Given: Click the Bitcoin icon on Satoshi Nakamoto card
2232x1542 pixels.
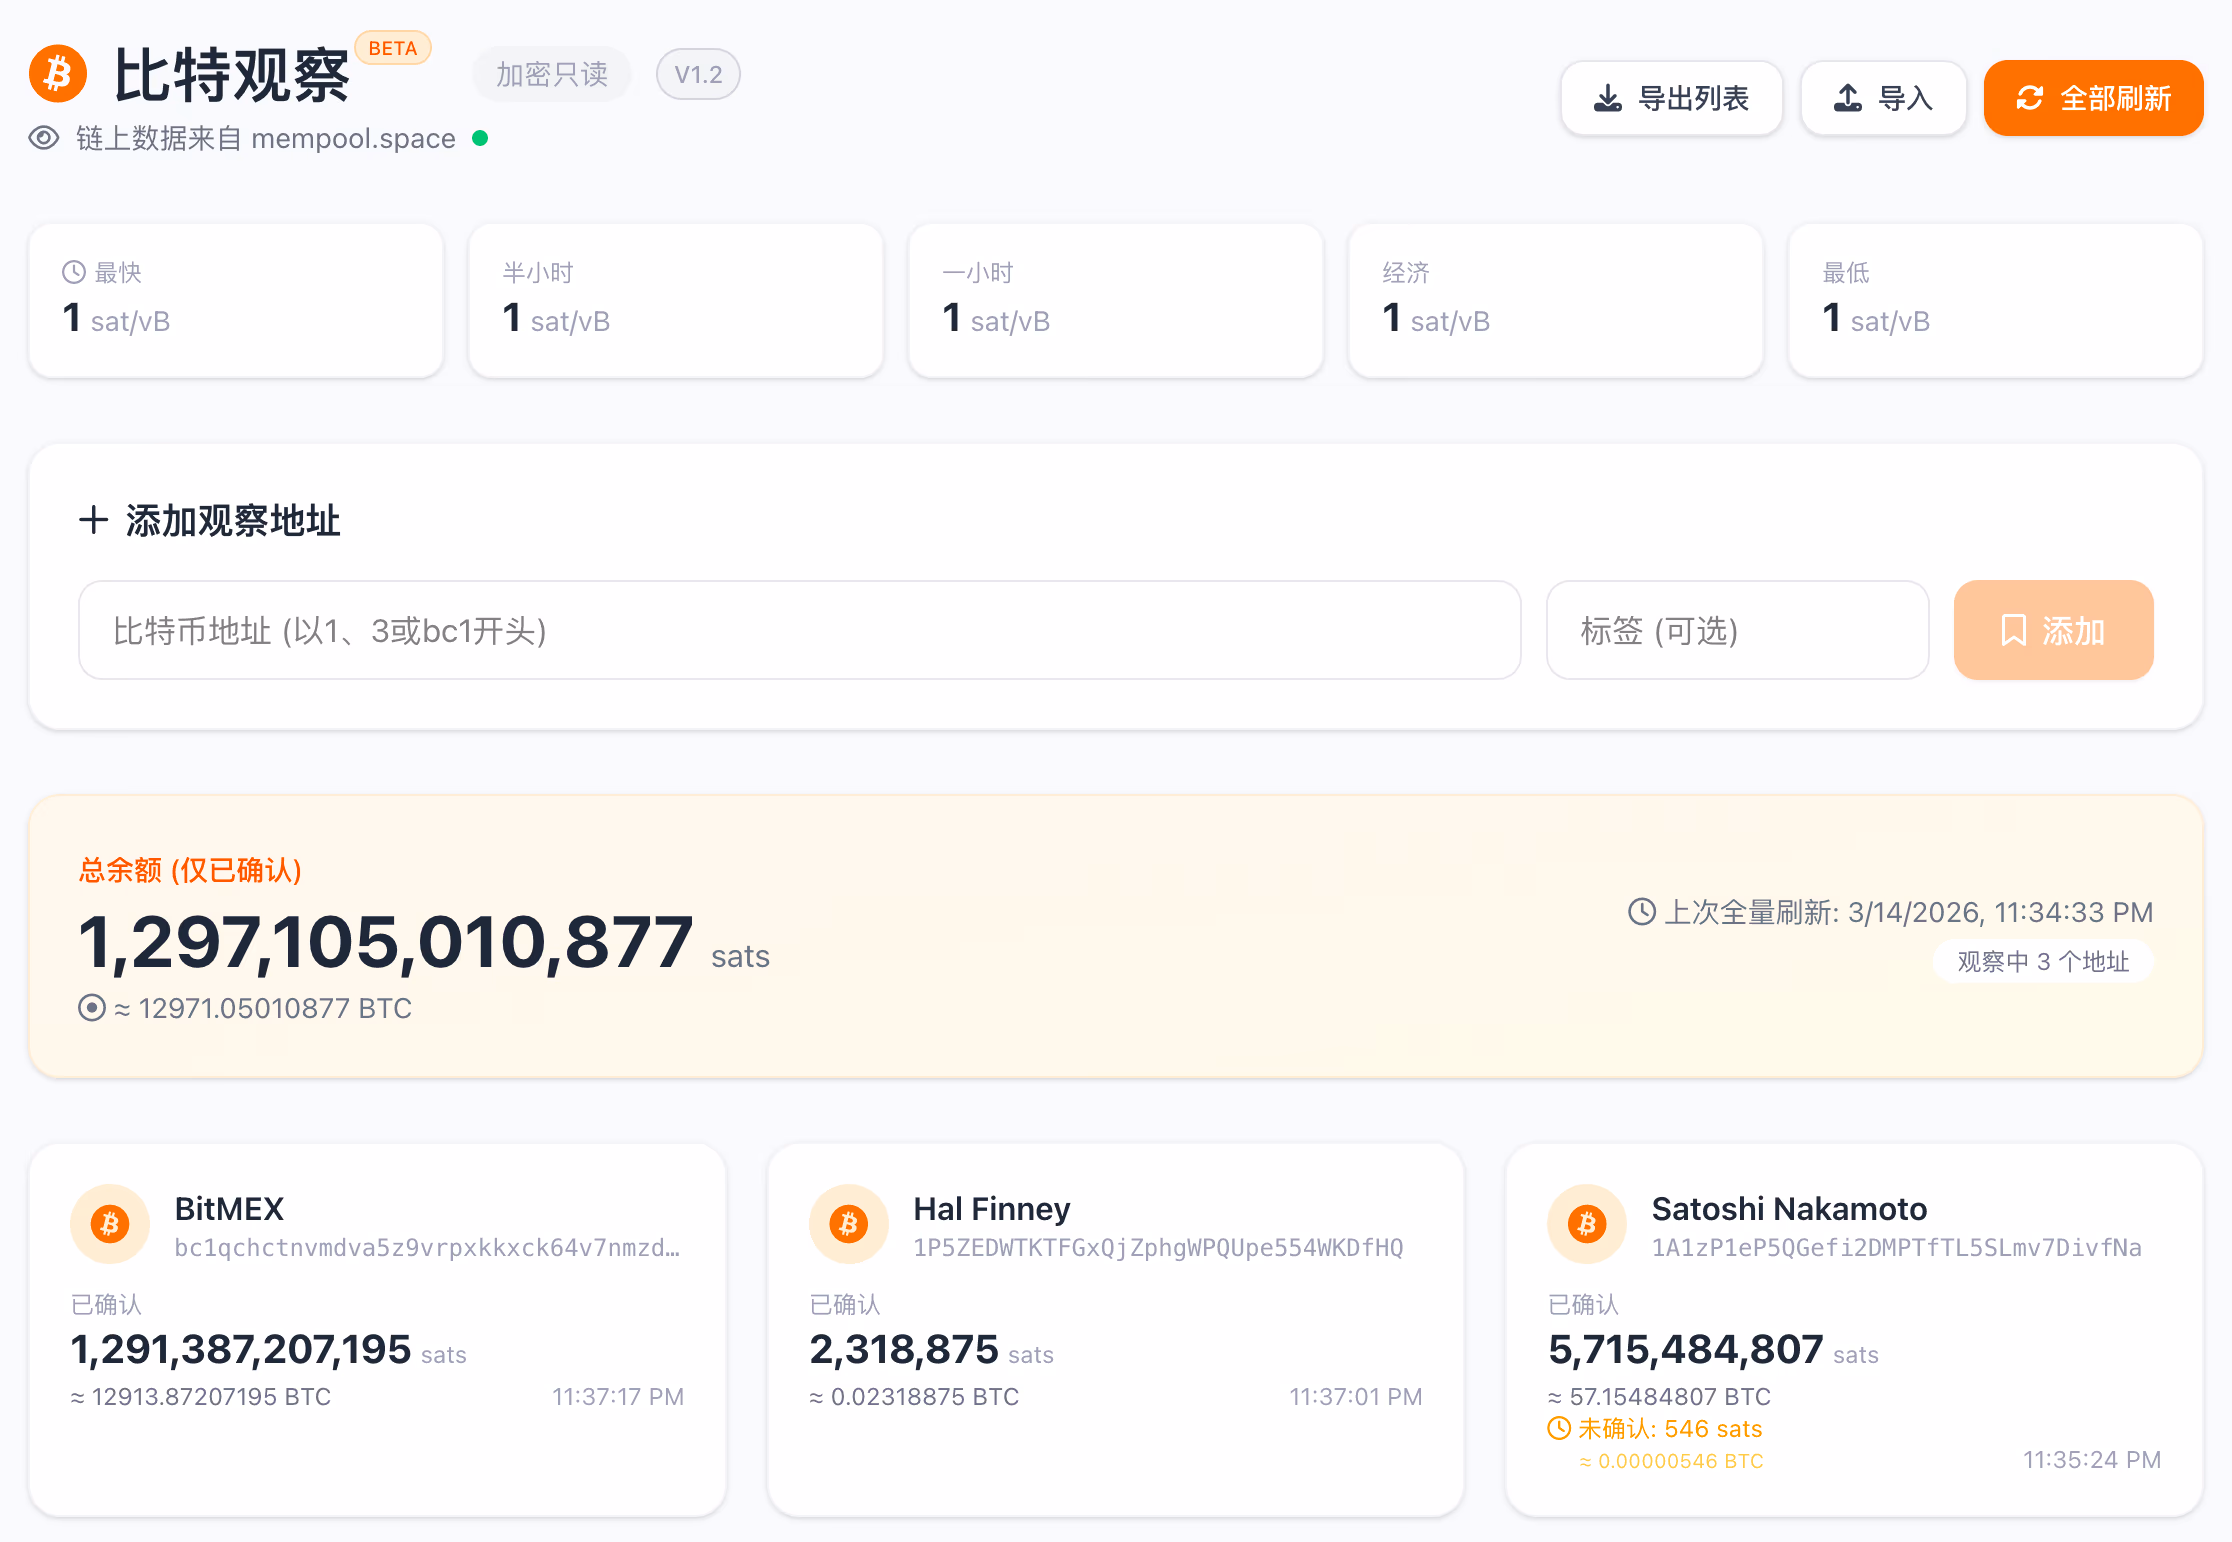Looking at the screenshot, I should 1587,1224.
